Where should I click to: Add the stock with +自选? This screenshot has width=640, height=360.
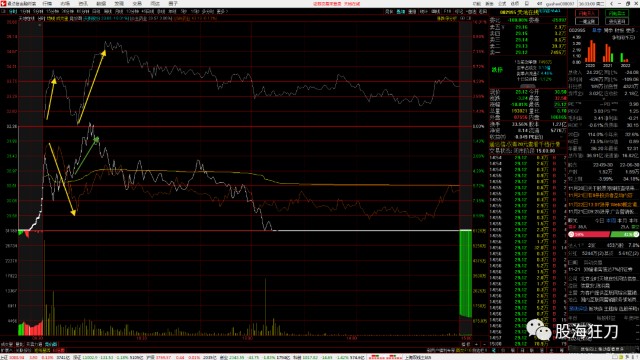(x=471, y=12)
